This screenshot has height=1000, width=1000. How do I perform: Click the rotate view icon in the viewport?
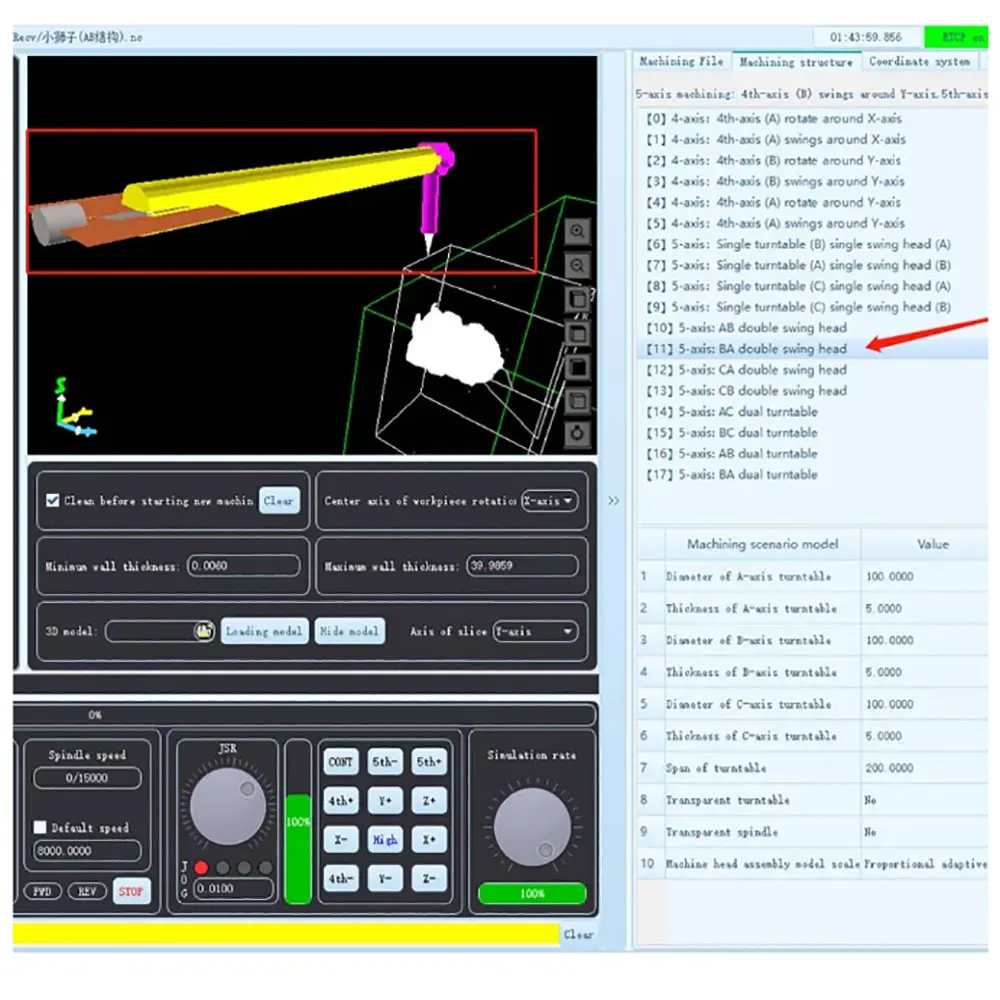point(577,434)
